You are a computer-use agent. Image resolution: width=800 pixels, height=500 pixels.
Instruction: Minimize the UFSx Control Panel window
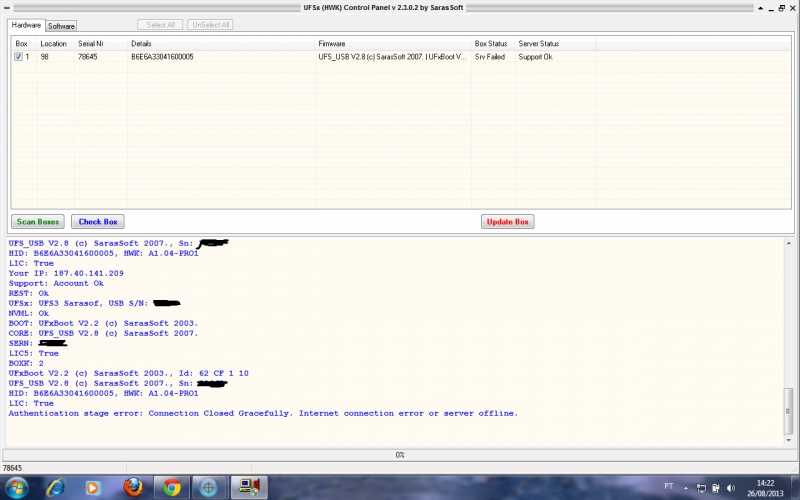(x=771, y=8)
